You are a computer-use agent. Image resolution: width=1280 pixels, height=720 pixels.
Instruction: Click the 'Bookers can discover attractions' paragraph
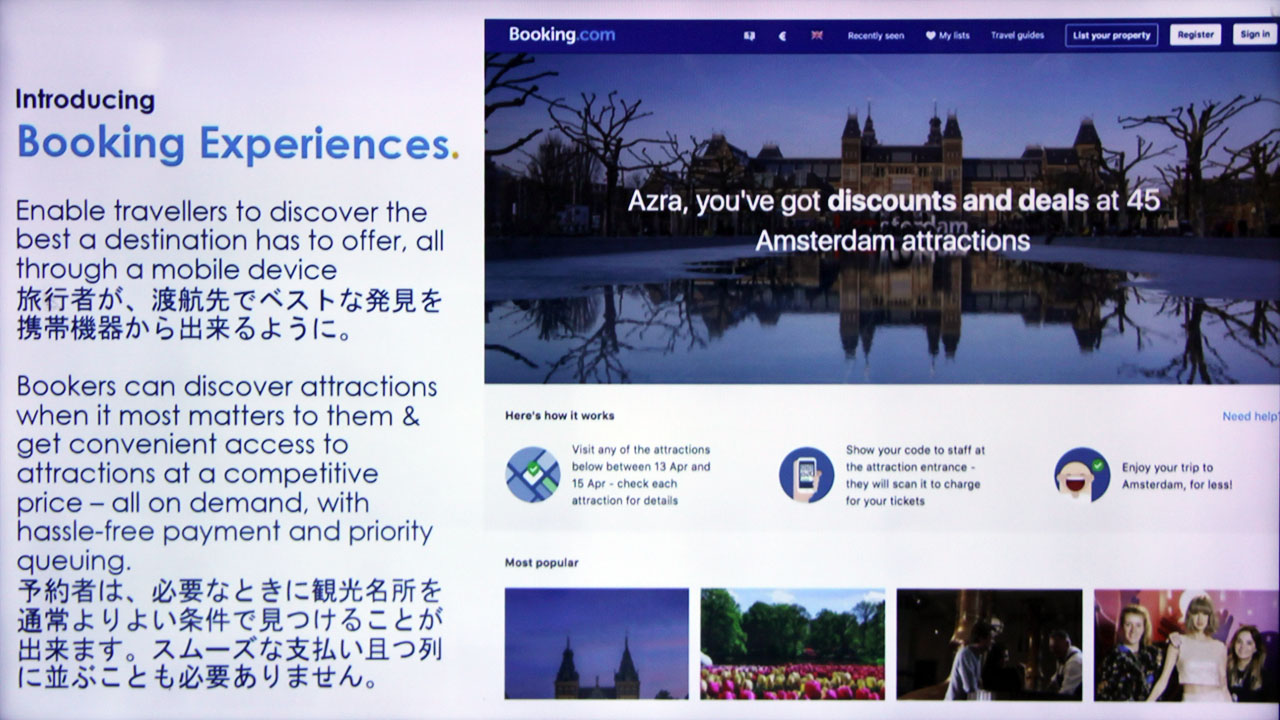[x=227, y=472]
